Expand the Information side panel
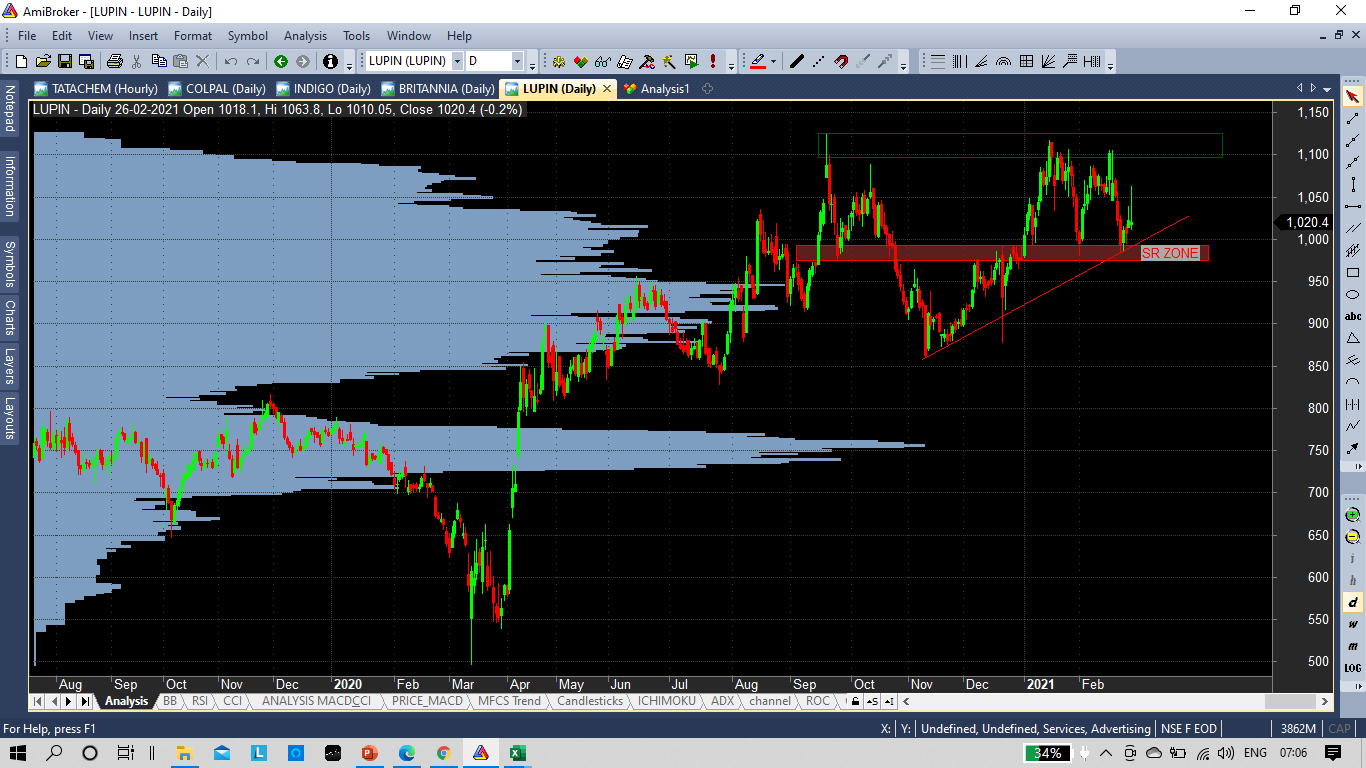 click(10, 186)
